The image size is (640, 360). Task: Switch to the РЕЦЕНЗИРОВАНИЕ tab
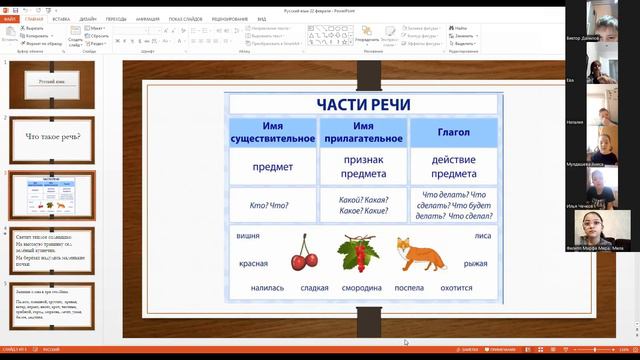[x=229, y=19]
